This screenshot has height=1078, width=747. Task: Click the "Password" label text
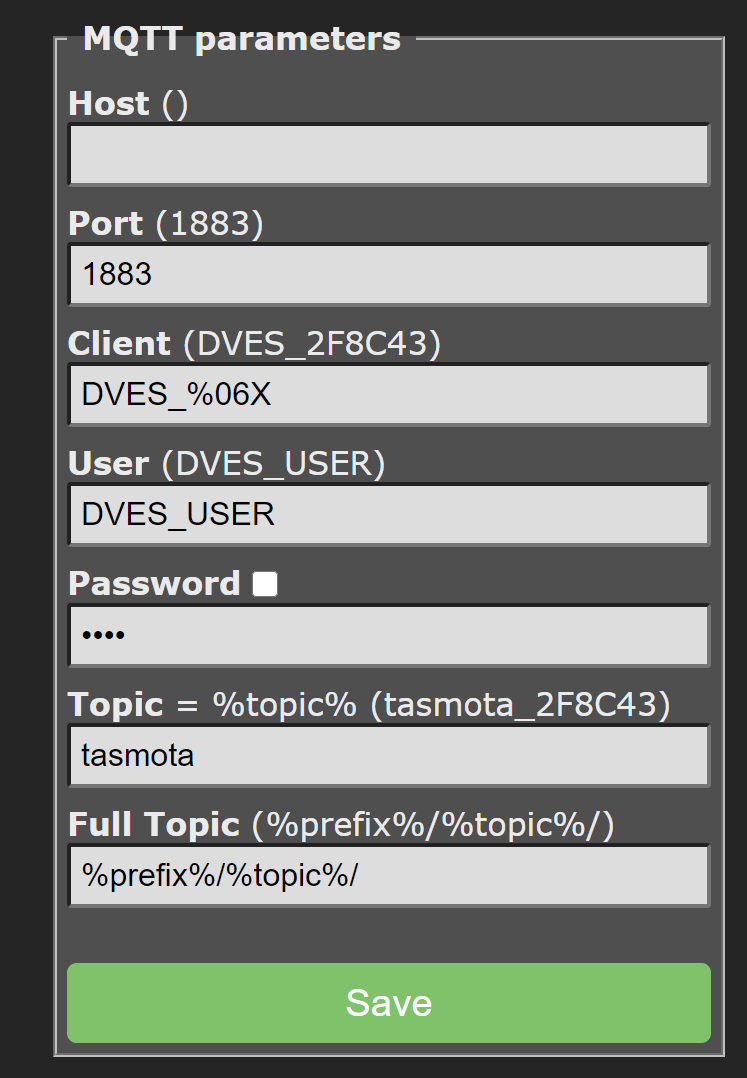pos(154,584)
